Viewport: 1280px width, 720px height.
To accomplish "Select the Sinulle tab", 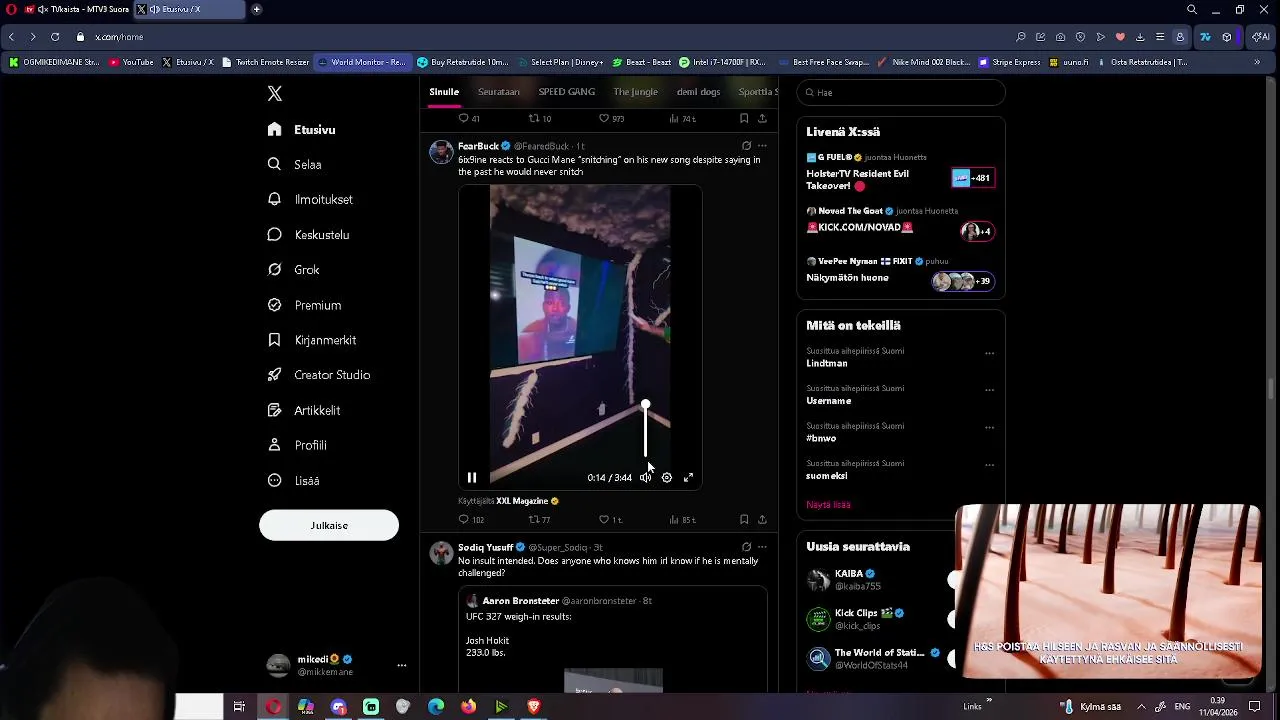I will point(444,92).
